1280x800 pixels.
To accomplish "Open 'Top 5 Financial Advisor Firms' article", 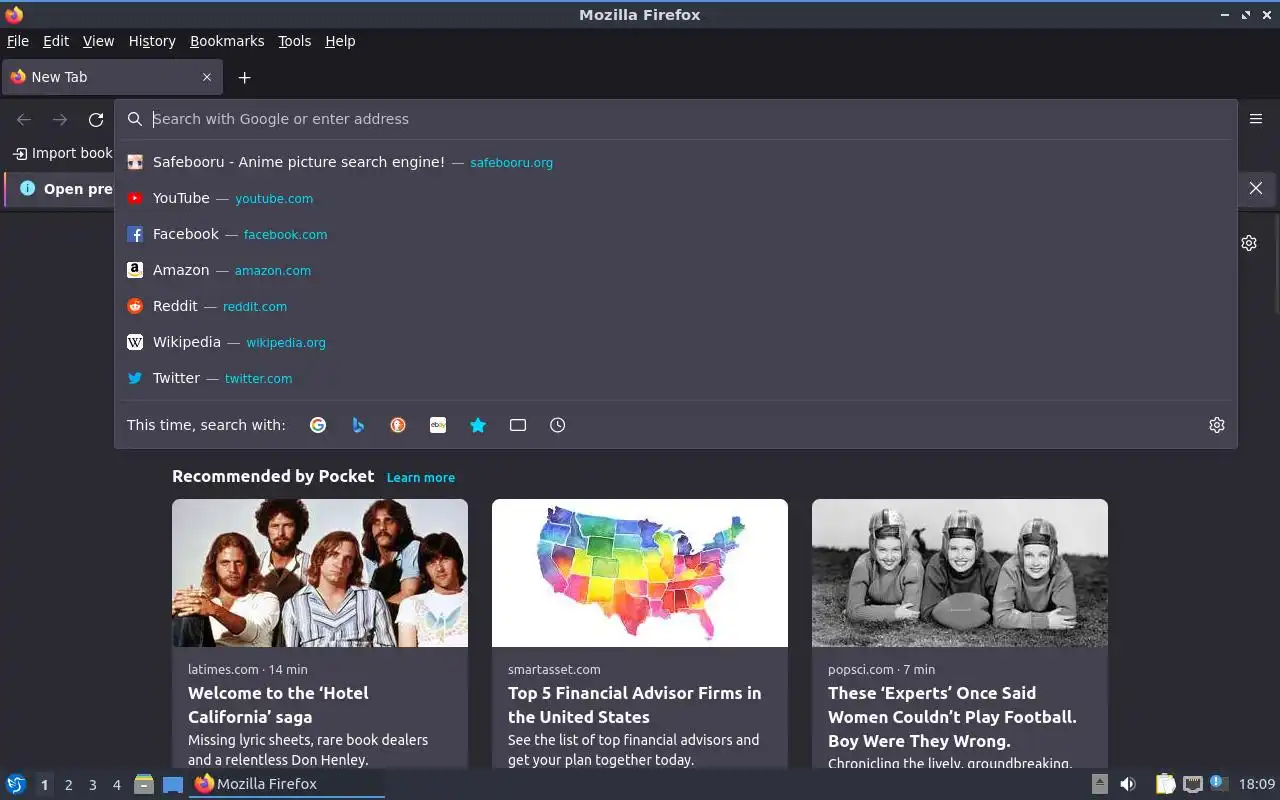I will point(634,705).
